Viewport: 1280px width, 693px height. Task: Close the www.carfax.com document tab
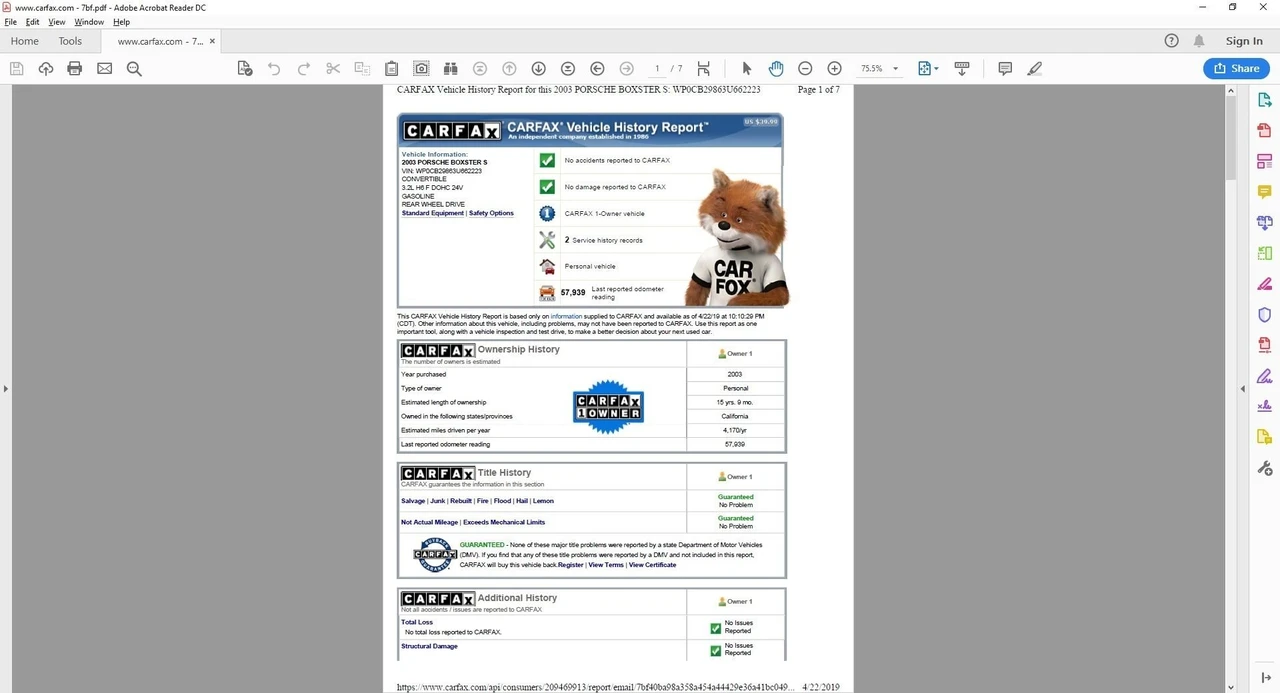212,41
